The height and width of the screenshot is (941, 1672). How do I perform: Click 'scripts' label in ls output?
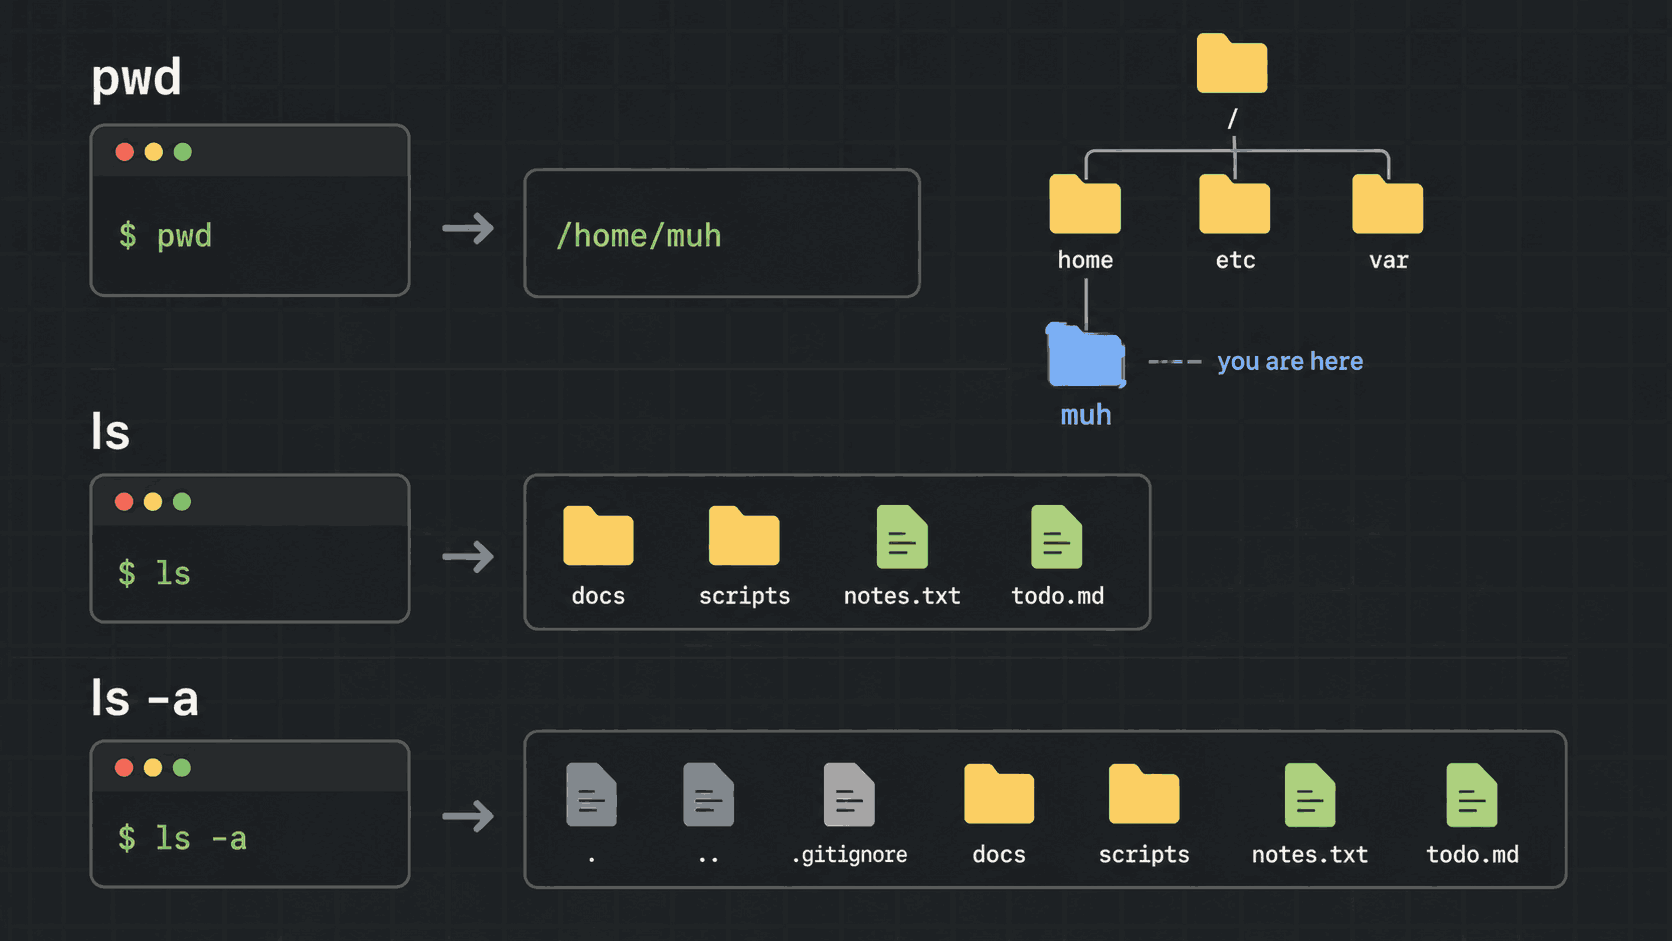pos(744,597)
